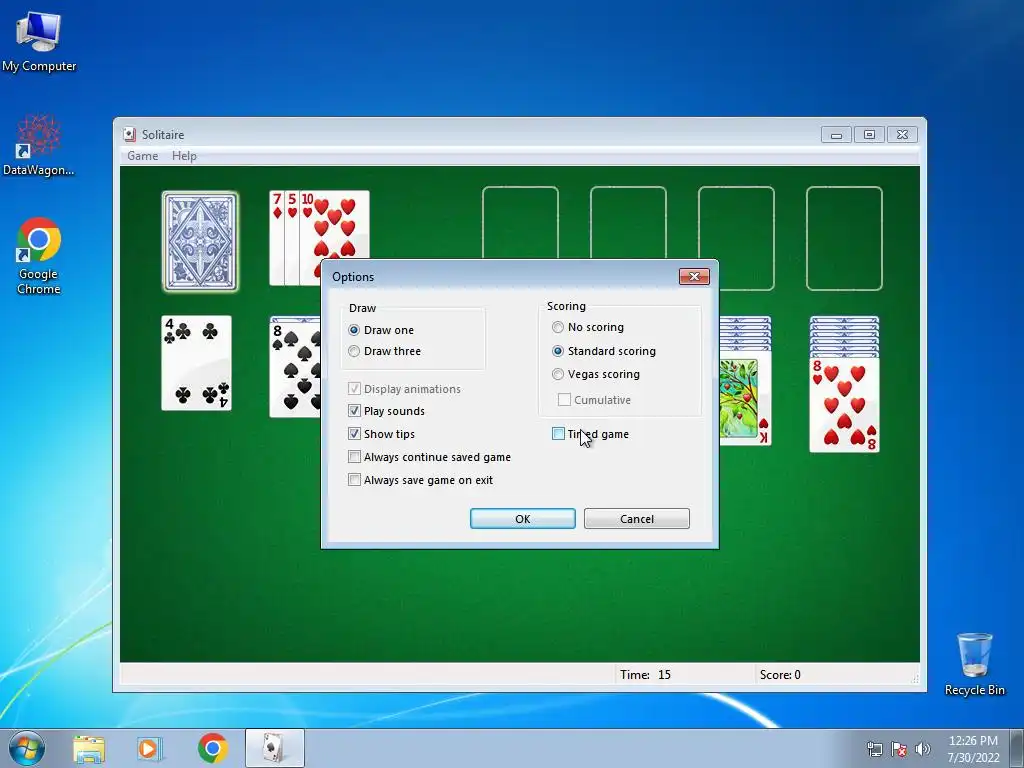Click the second empty foundation slot
Image resolution: width=1024 pixels, height=768 pixels.
click(x=628, y=222)
